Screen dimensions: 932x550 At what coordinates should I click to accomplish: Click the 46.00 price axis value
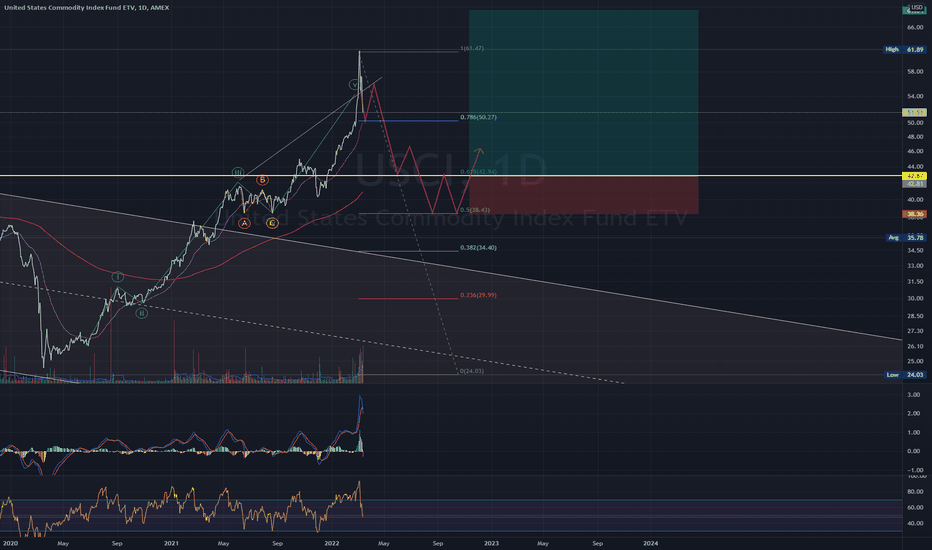915,152
